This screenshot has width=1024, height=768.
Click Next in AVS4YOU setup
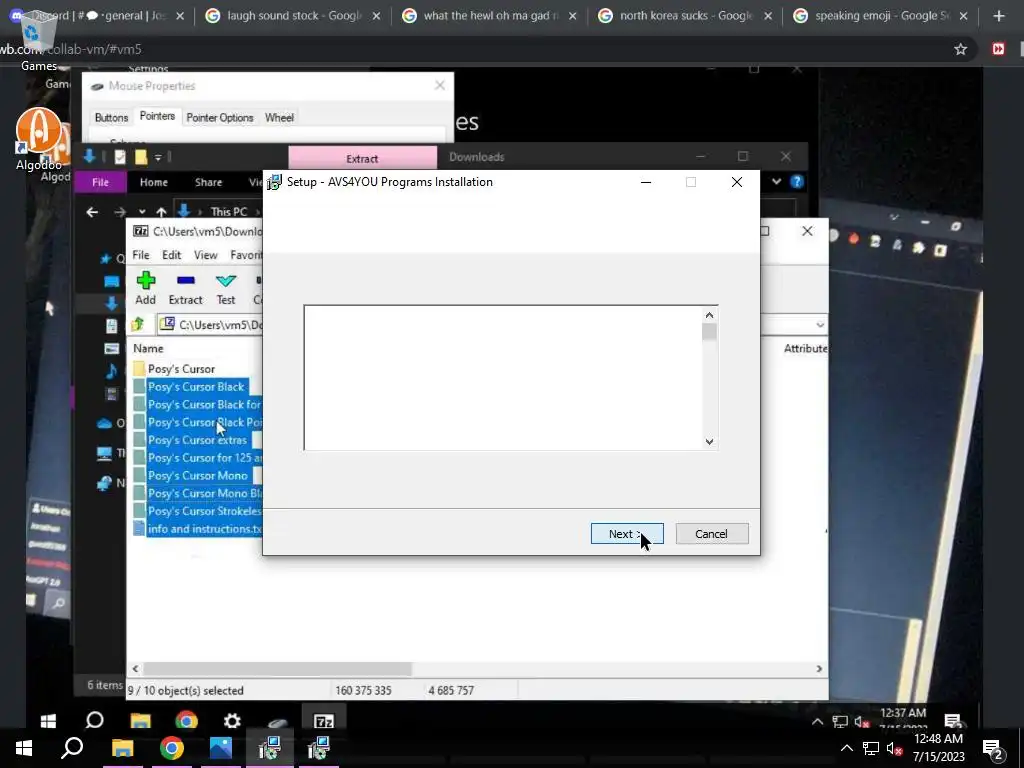(x=627, y=534)
